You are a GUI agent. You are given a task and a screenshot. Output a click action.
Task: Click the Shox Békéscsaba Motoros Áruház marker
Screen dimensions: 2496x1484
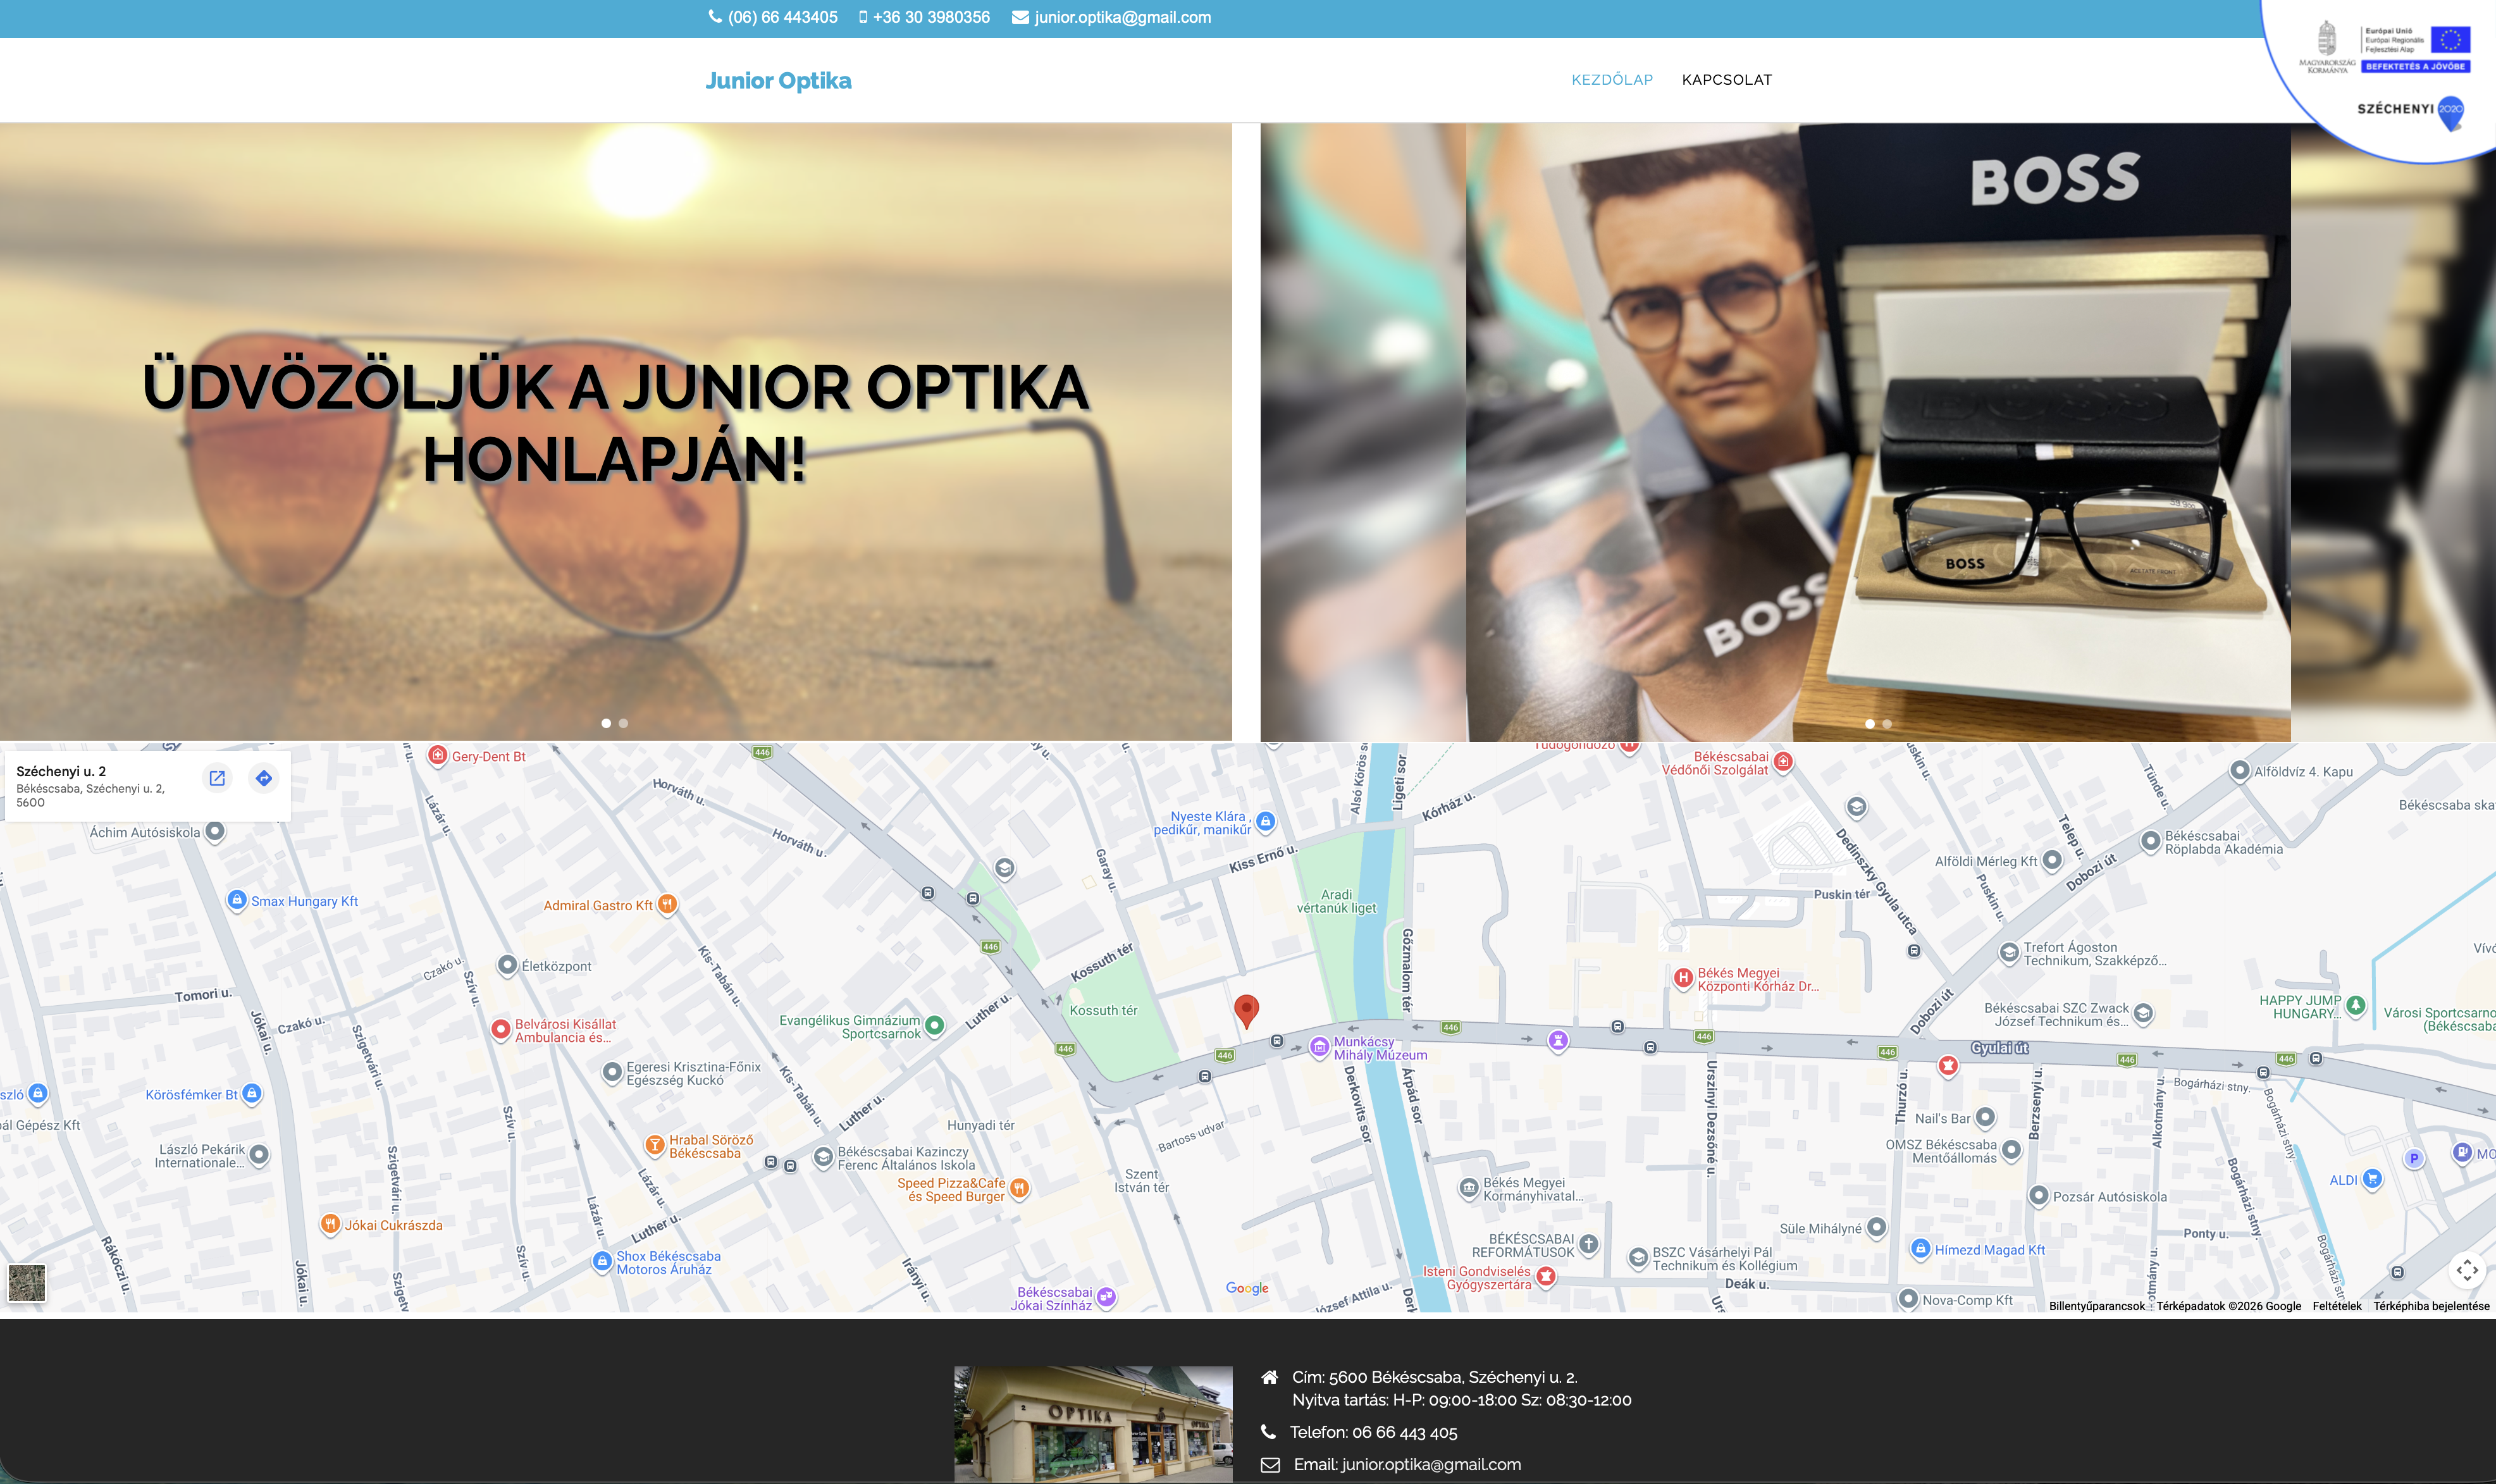[602, 1261]
